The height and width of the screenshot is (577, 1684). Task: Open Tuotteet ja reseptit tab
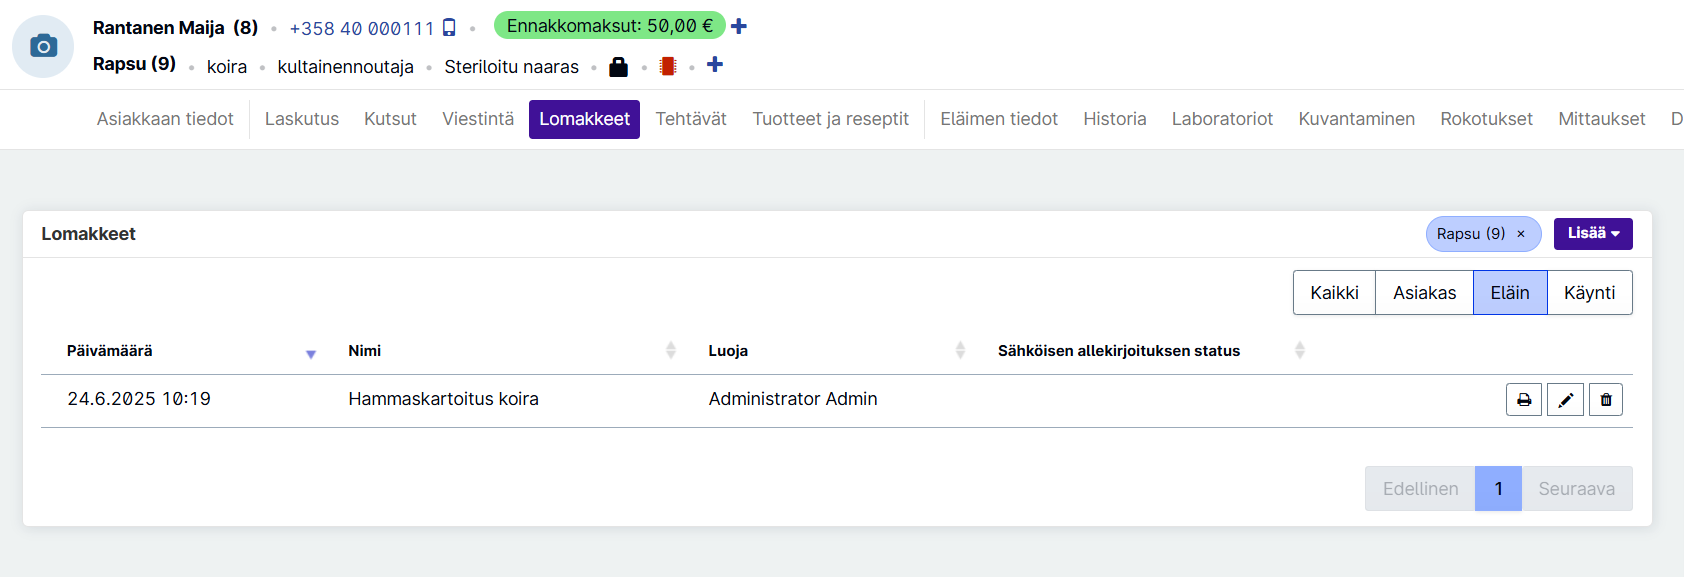pyautogui.click(x=830, y=119)
